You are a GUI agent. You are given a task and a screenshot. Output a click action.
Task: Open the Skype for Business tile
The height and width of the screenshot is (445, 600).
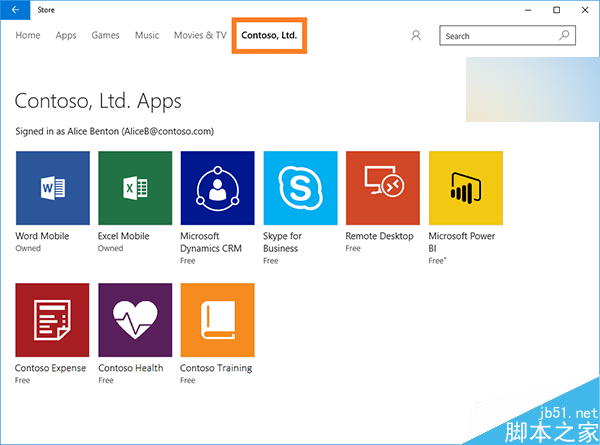point(300,188)
